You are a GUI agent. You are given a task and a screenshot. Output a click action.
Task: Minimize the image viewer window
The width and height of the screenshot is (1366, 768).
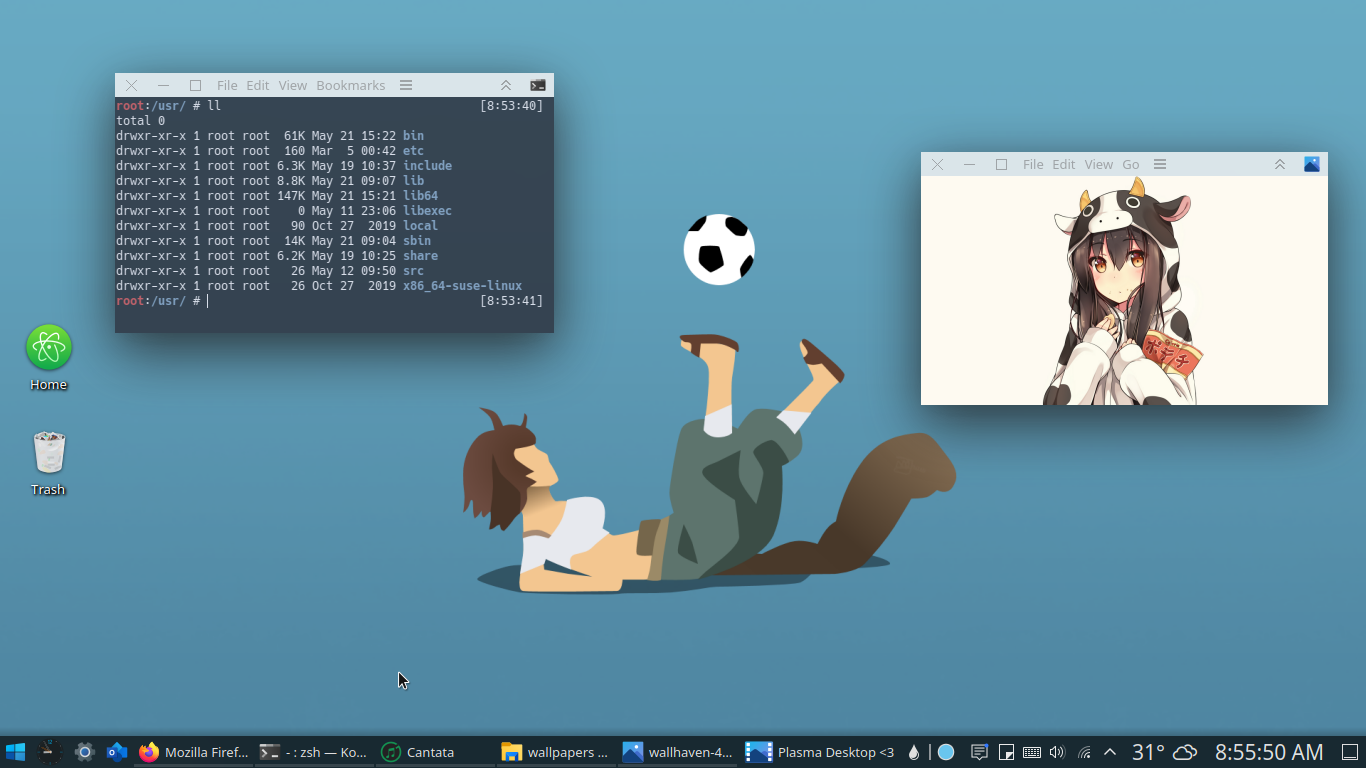[969, 165]
